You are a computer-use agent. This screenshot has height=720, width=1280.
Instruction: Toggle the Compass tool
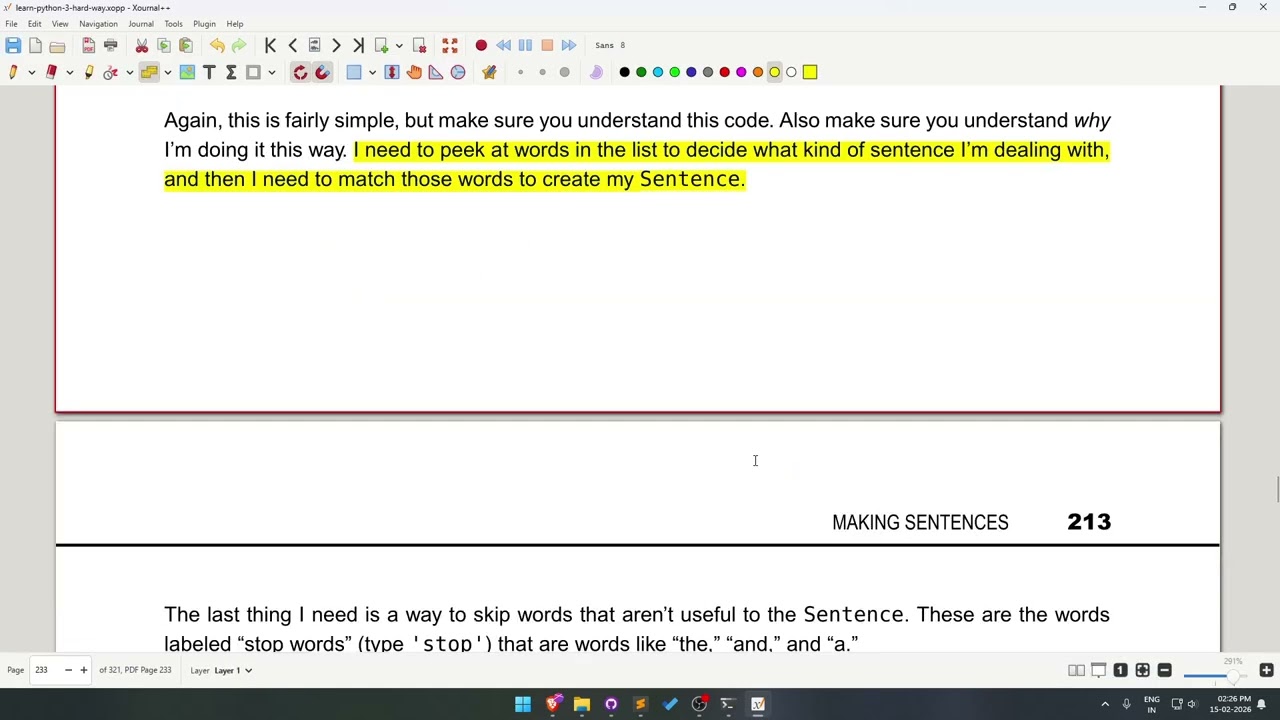[458, 72]
